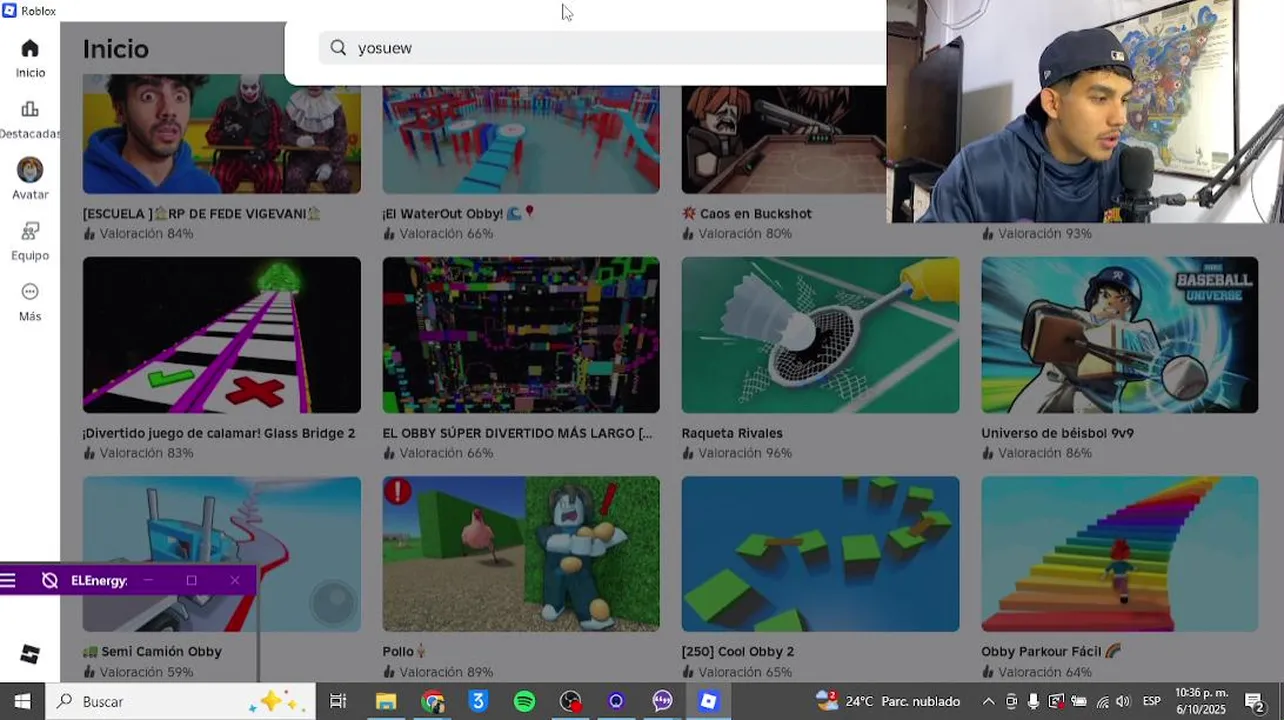The width and height of the screenshot is (1284, 720).
Task: Open File Explorer from taskbar
Action: tap(386, 701)
